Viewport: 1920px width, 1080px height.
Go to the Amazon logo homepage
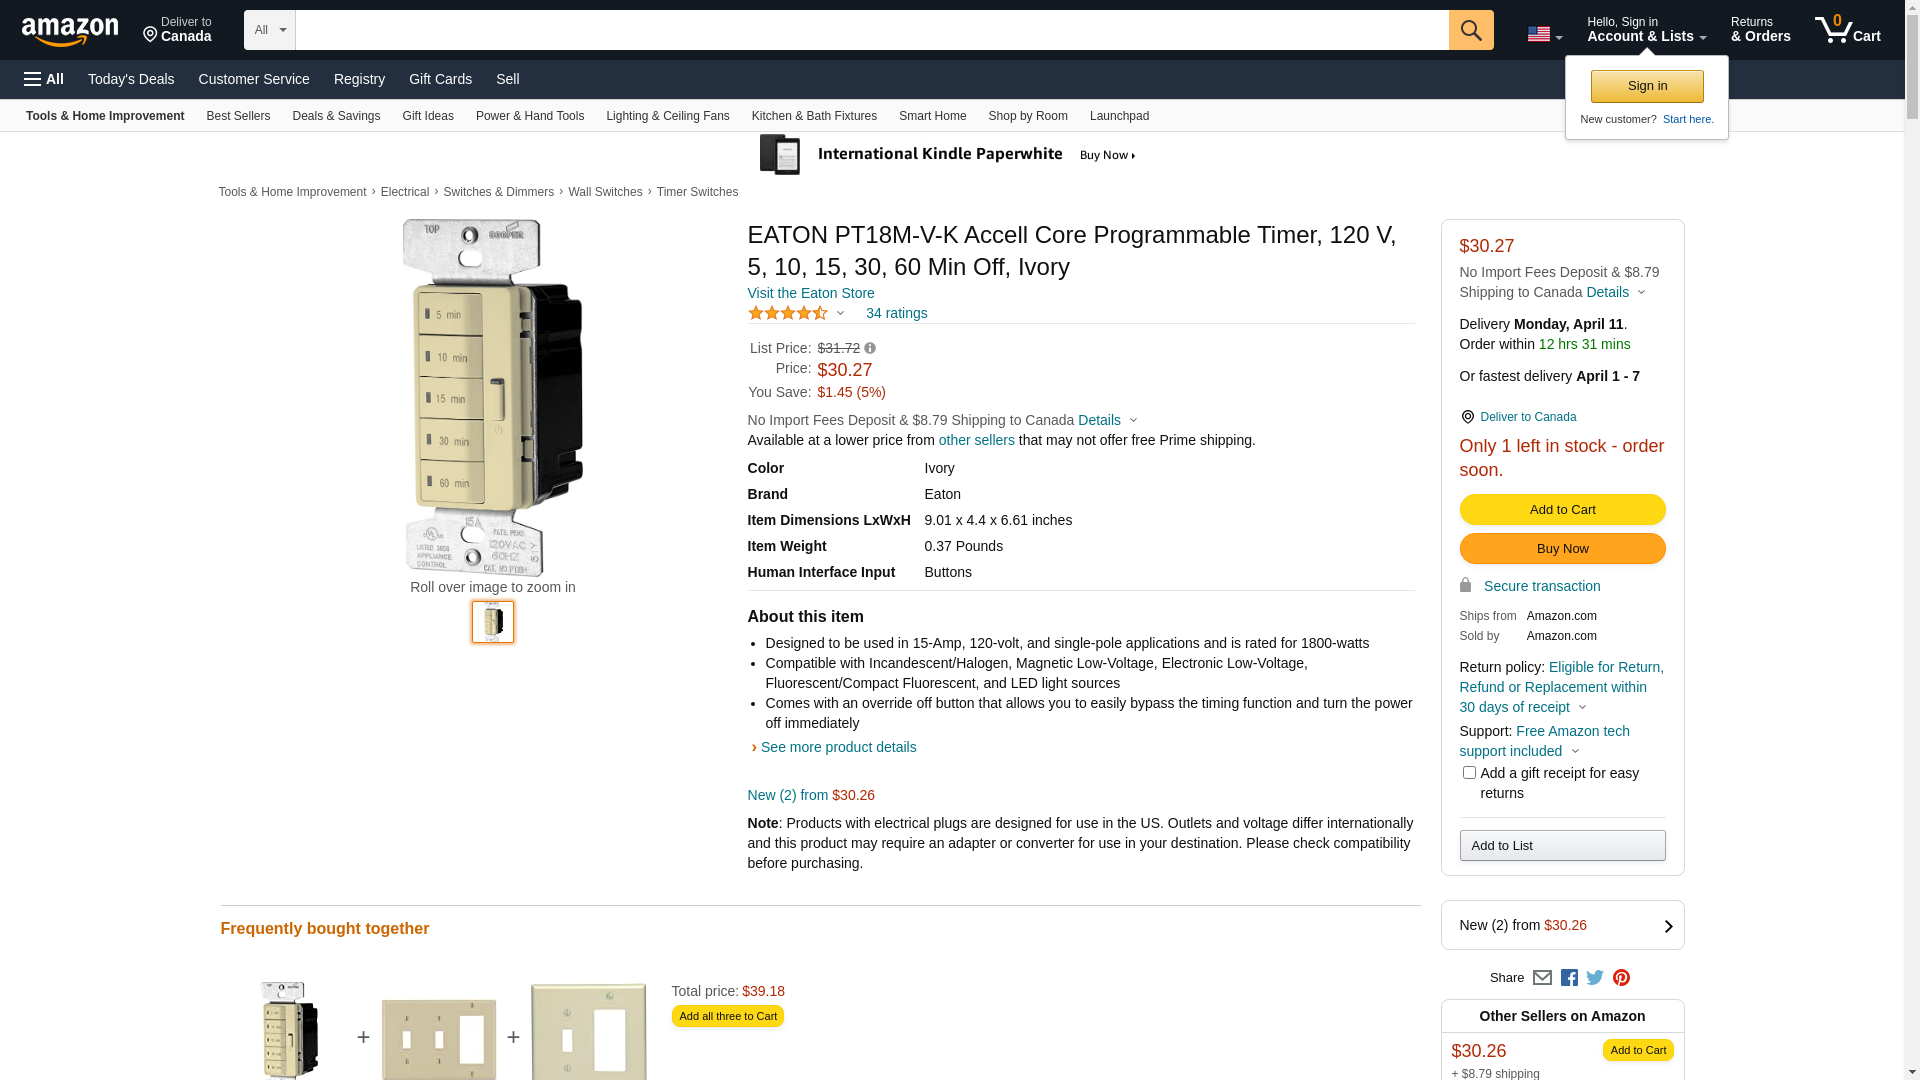pos(70,31)
